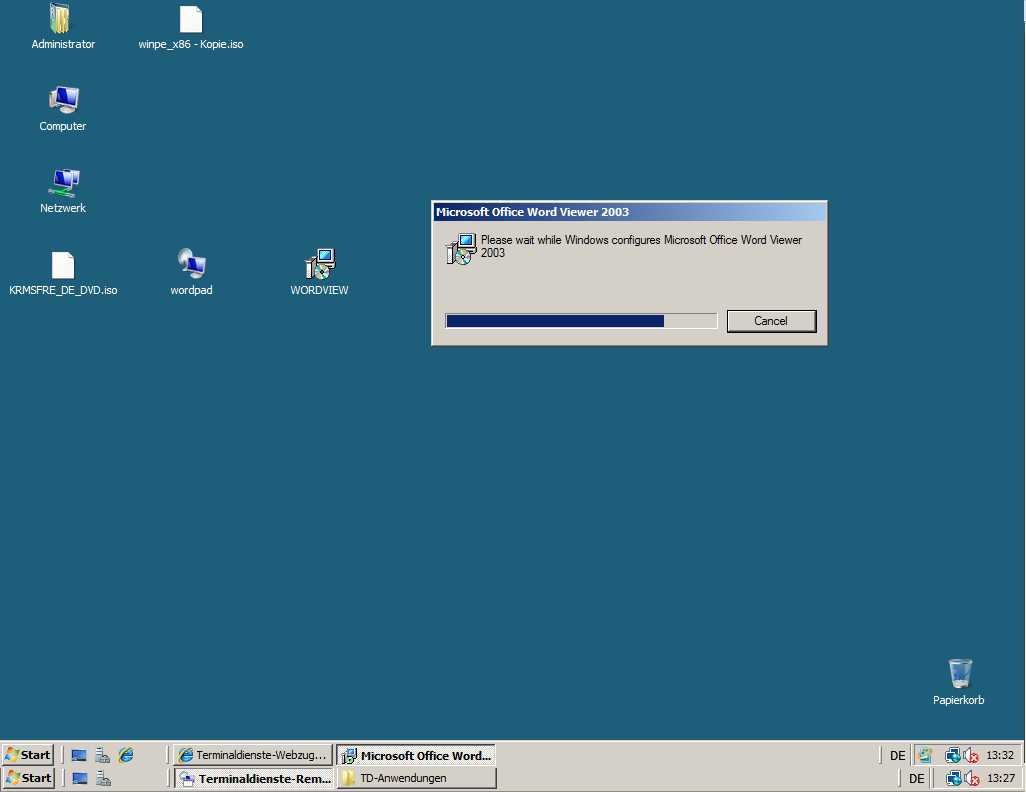Click network tray icon next to 13:32
The height and width of the screenshot is (792, 1026).
[953, 755]
